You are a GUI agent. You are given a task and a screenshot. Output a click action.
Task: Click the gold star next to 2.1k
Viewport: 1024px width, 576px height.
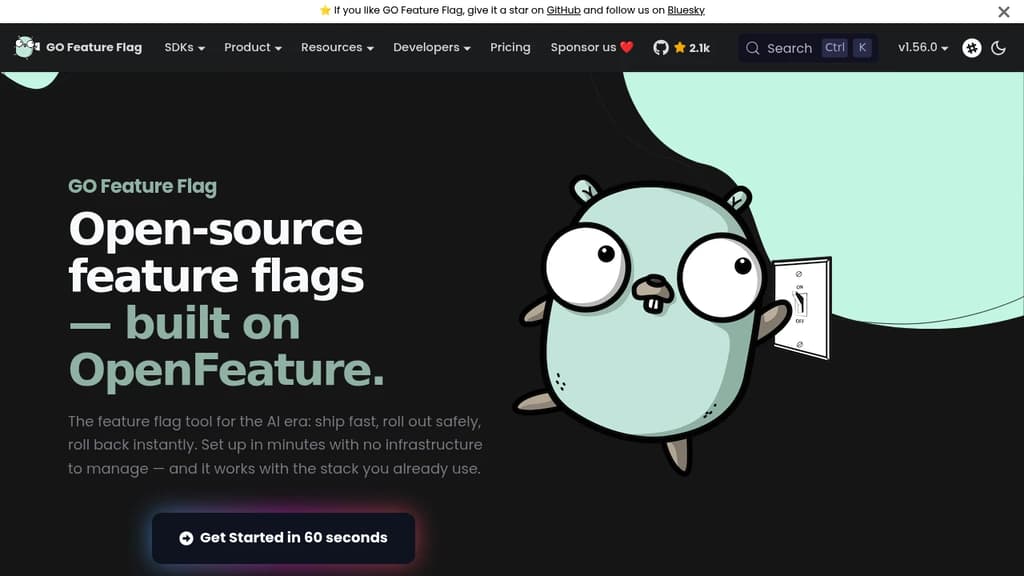pyautogui.click(x=680, y=47)
